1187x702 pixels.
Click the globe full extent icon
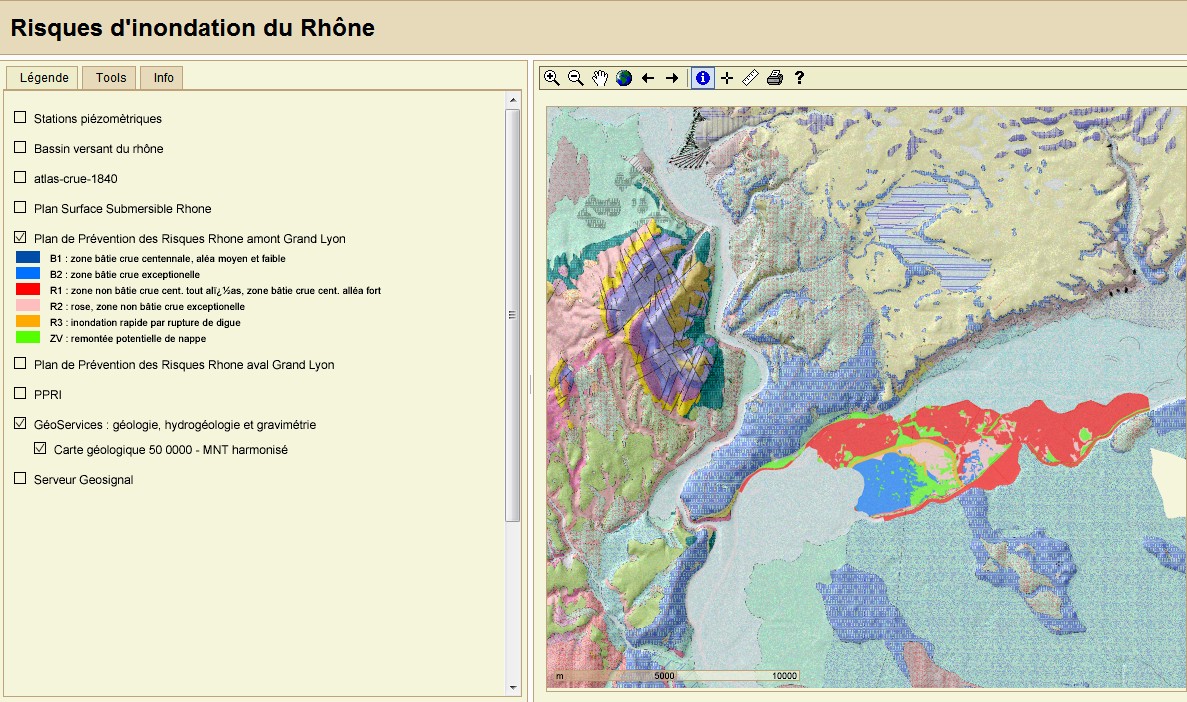pyautogui.click(x=624, y=78)
